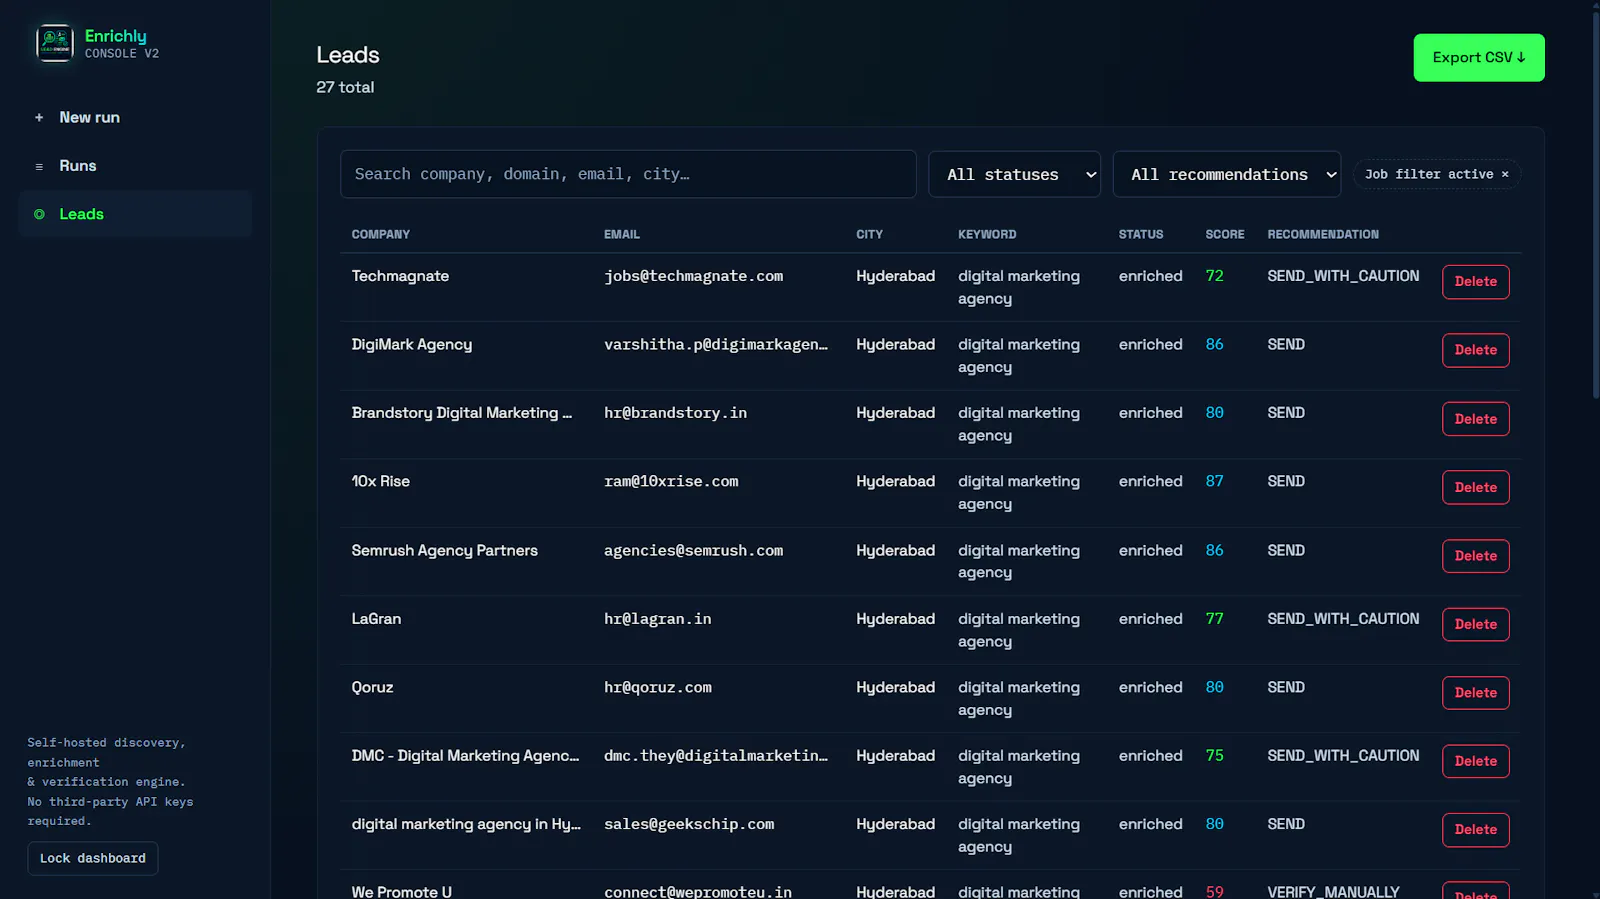The width and height of the screenshot is (1600, 899).
Task: Open the New run page
Action: point(135,117)
